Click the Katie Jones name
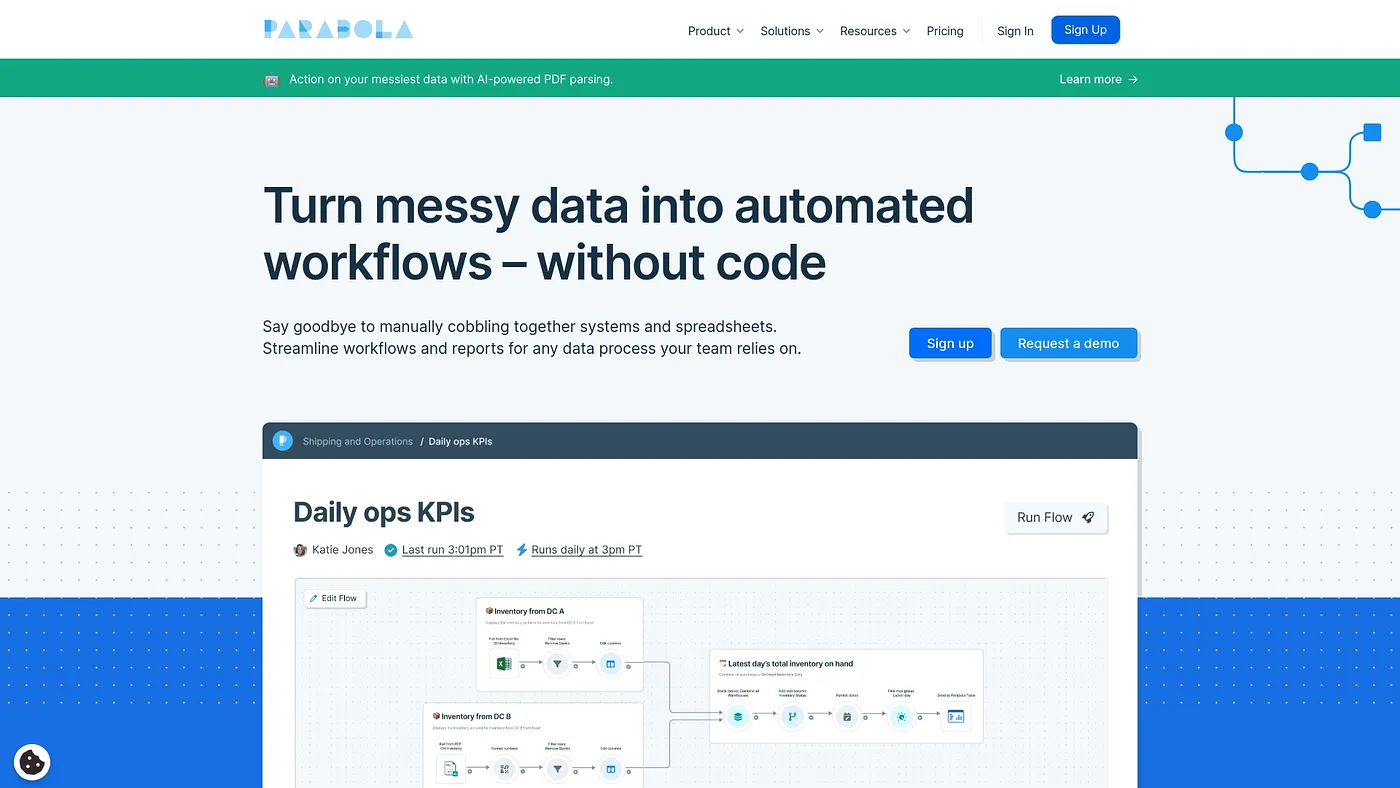1400x788 pixels. [342, 550]
